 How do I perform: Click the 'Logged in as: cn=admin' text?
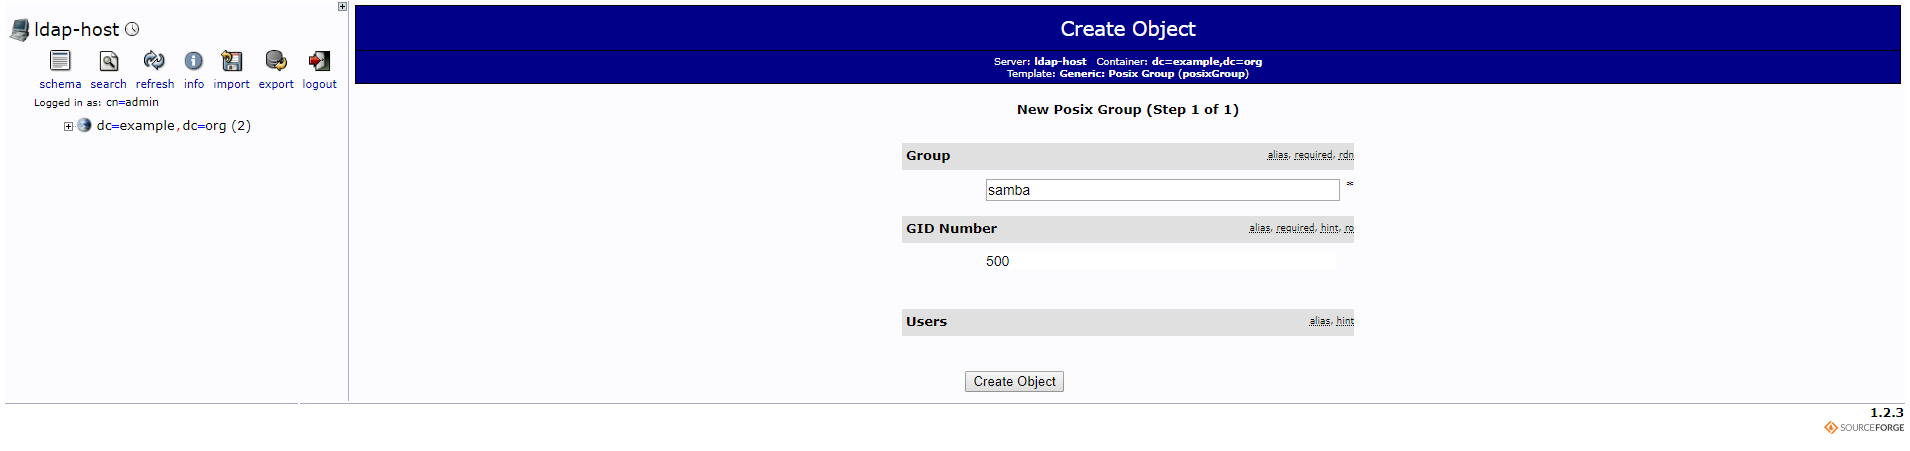[96, 102]
